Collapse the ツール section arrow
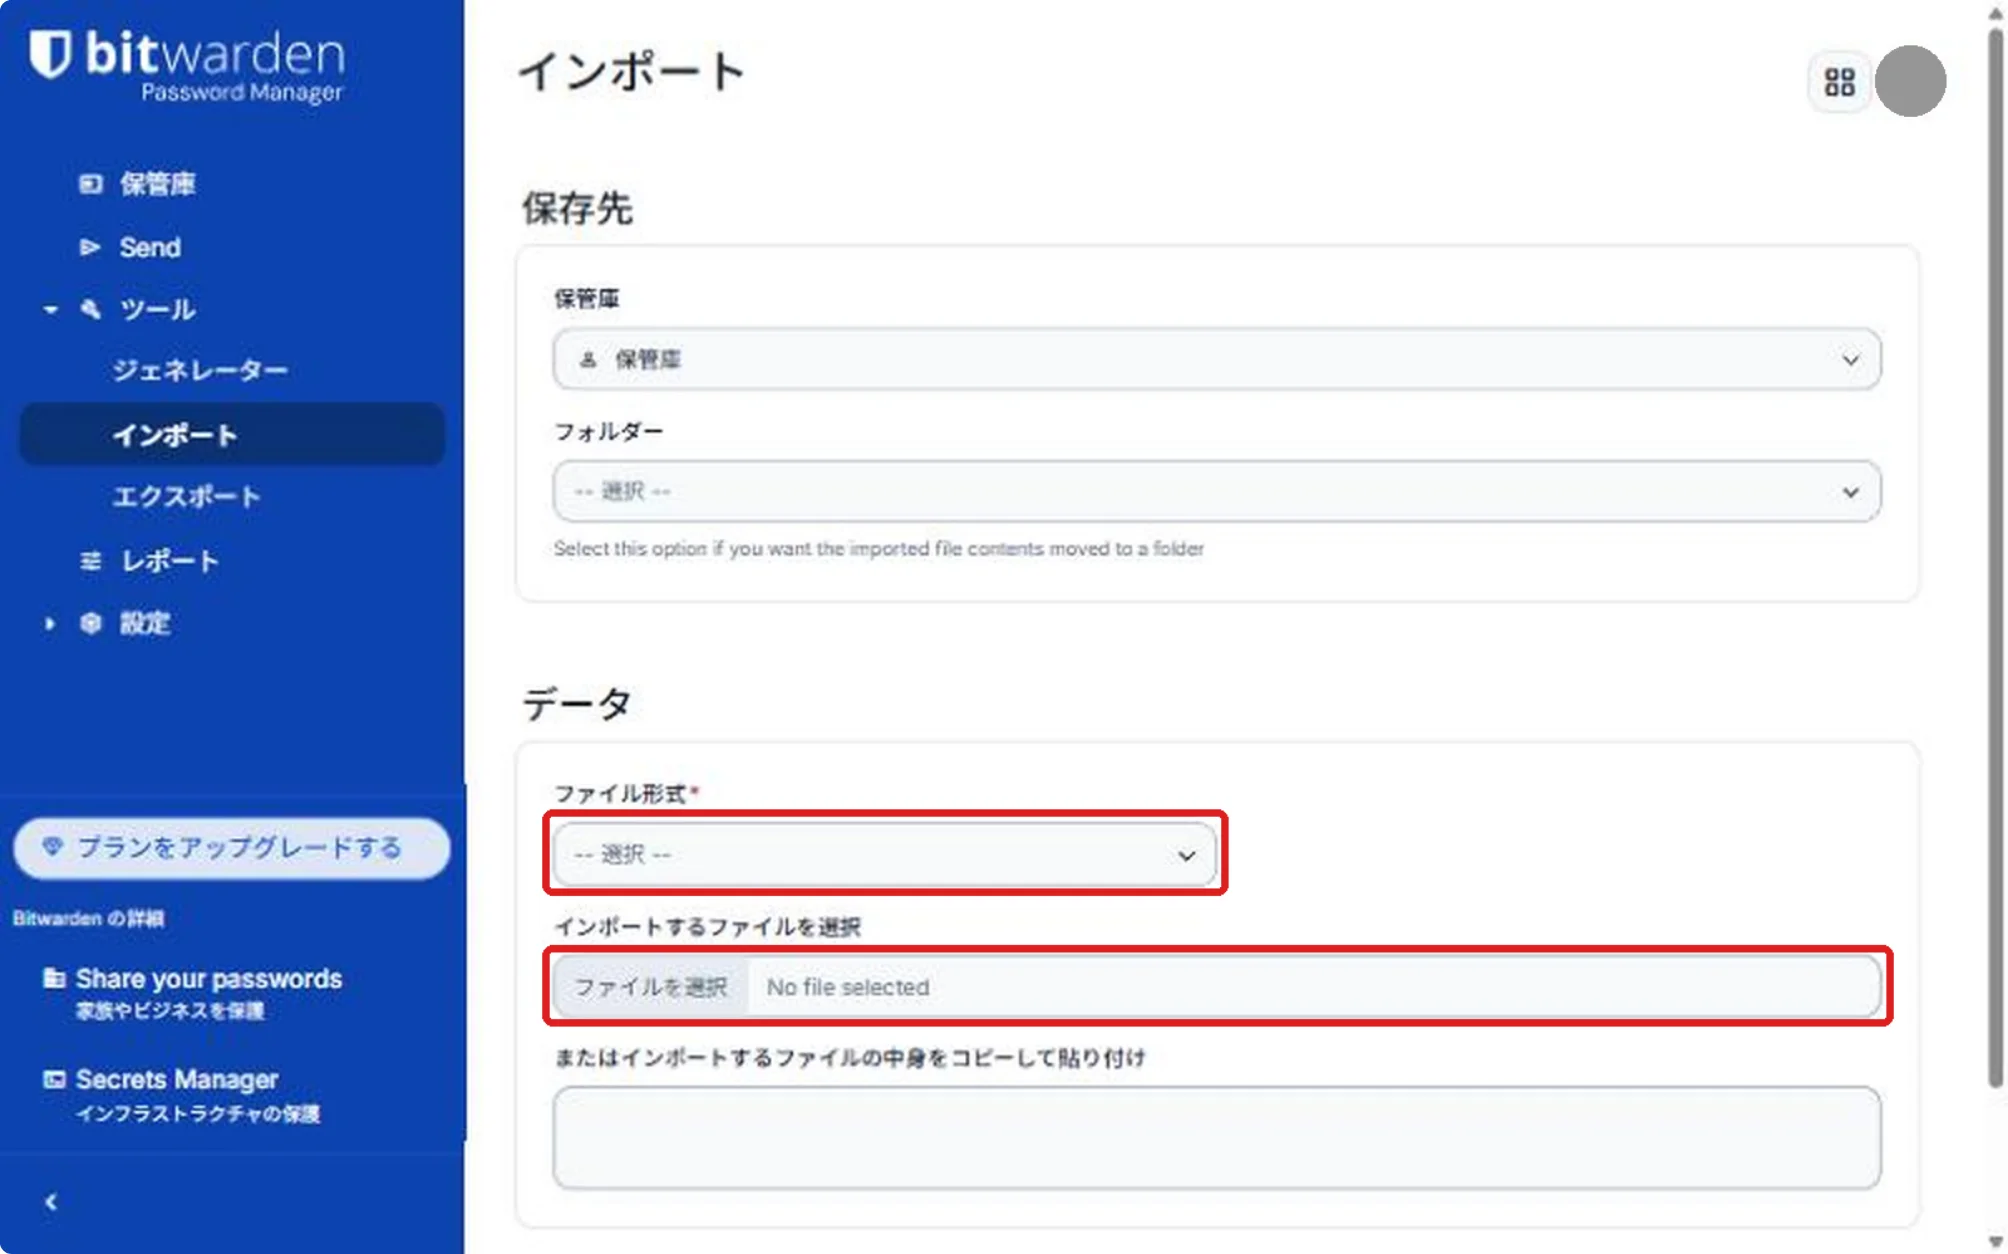Image resolution: width=2008 pixels, height=1254 pixels. click(50, 310)
